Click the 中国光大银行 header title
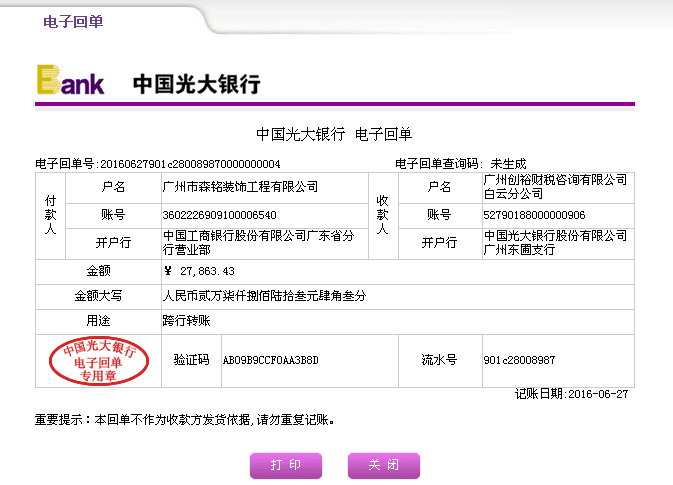673x485 pixels. [197, 84]
